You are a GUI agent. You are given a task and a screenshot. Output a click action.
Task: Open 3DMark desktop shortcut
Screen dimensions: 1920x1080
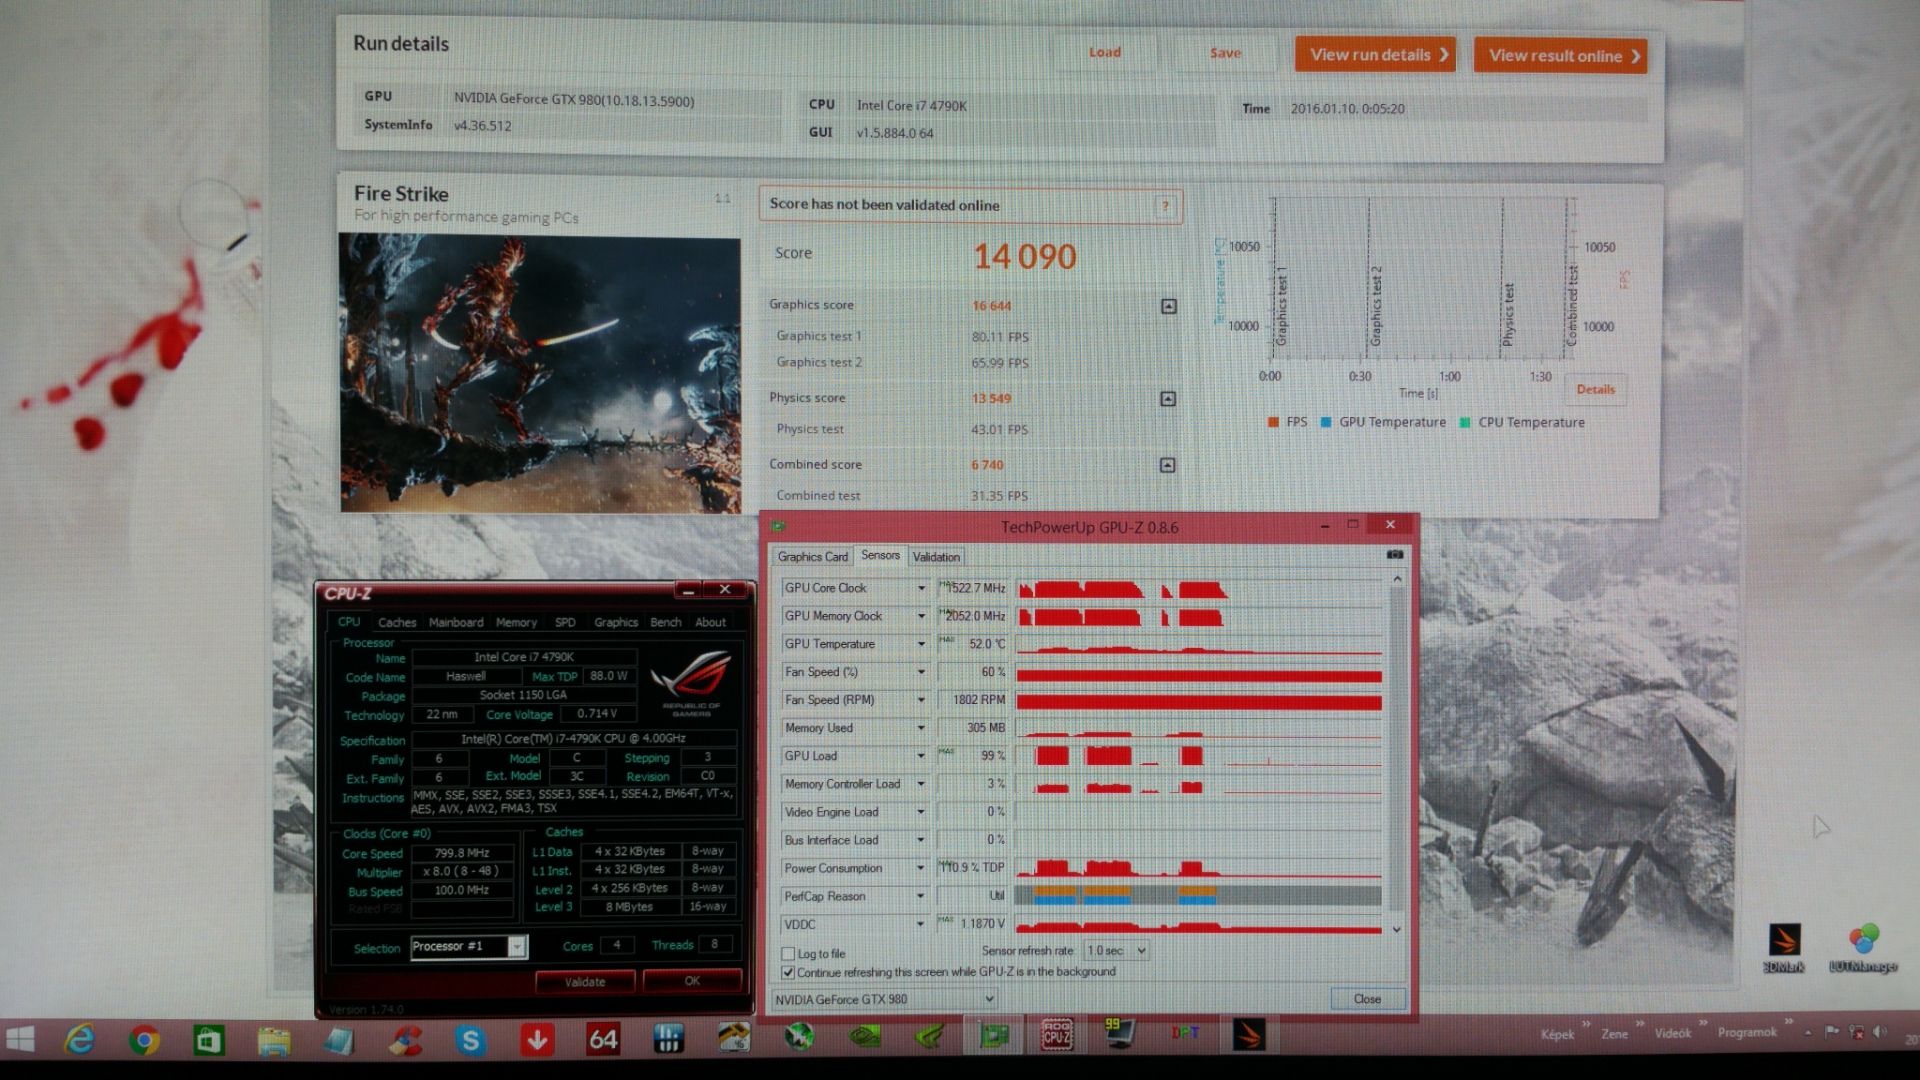pos(1785,947)
